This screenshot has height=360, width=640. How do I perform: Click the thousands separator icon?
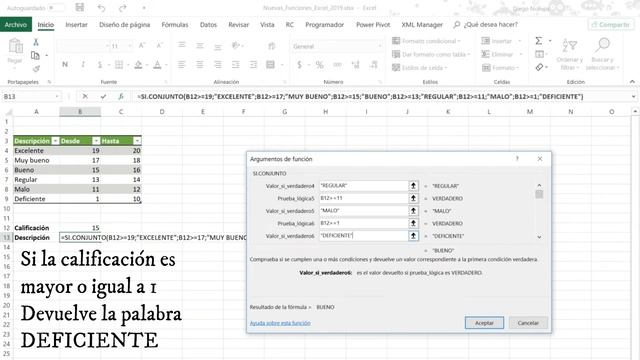(337, 64)
